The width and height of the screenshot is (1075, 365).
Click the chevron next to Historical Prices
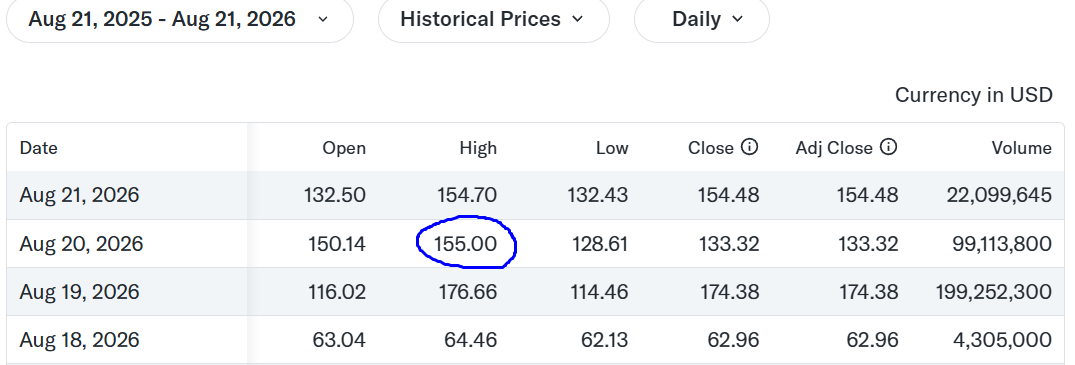click(x=577, y=20)
